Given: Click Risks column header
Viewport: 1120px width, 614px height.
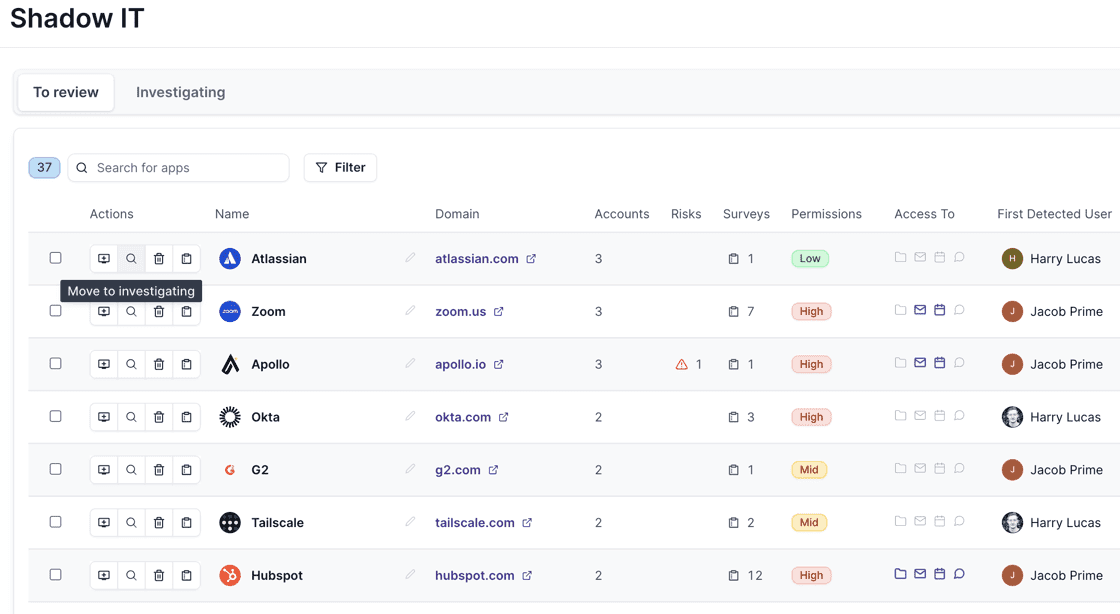Looking at the screenshot, I should (x=686, y=213).
